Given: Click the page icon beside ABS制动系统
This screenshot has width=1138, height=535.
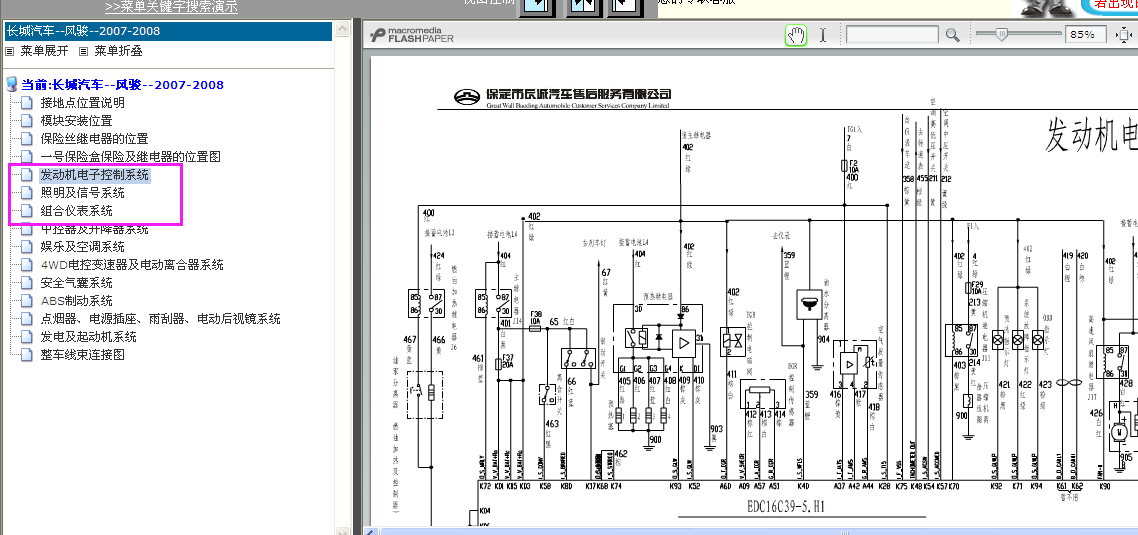Looking at the screenshot, I should click(x=27, y=301).
